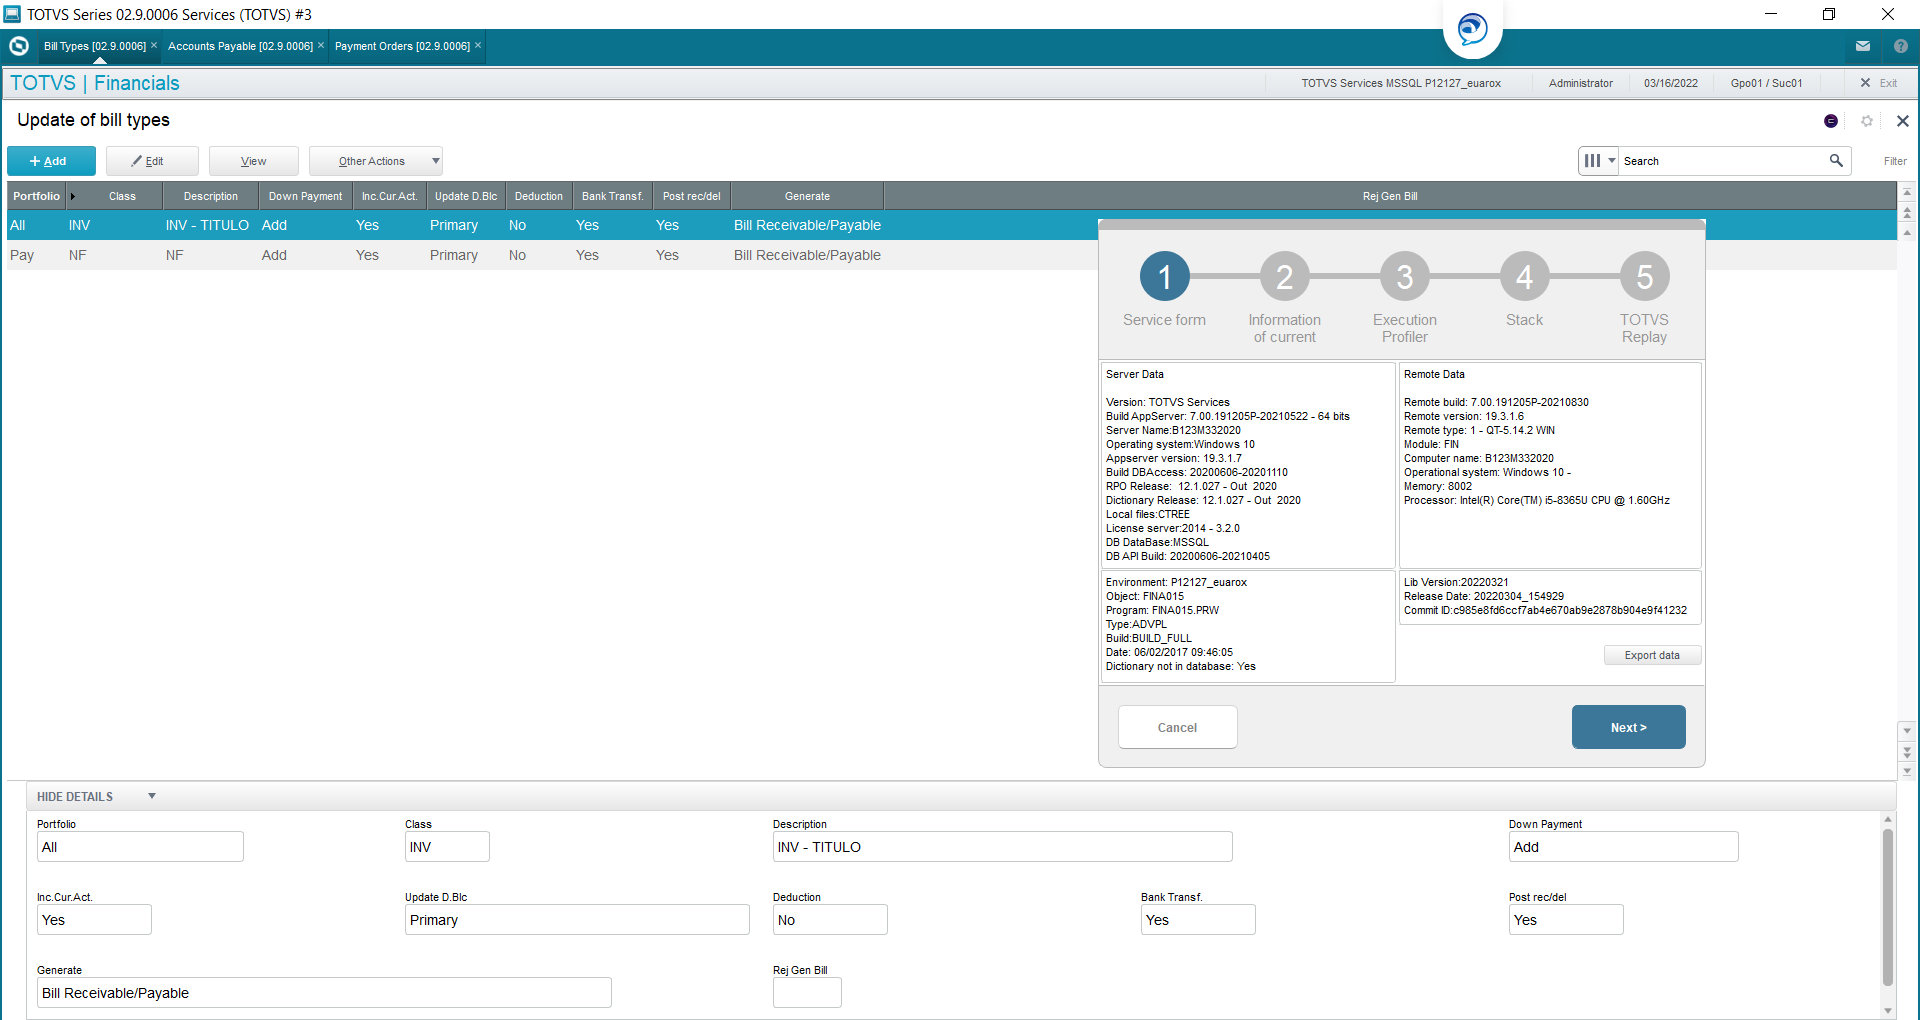
Task: Click the Bank Transf. column header
Action: pyautogui.click(x=613, y=196)
